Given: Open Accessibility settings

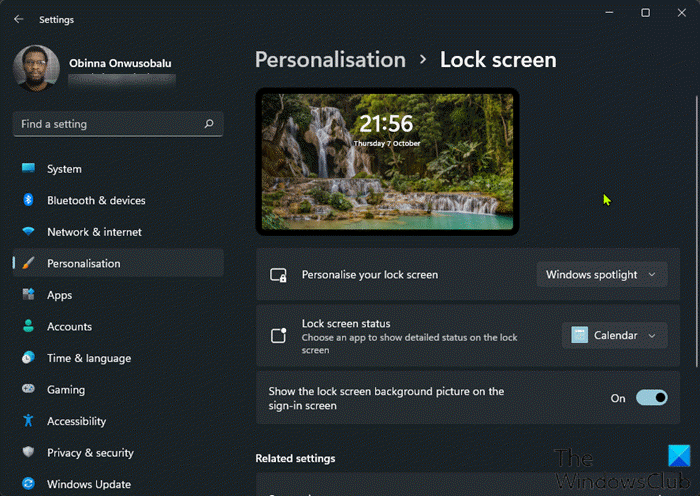Looking at the screenshot, I should [118, 421].
